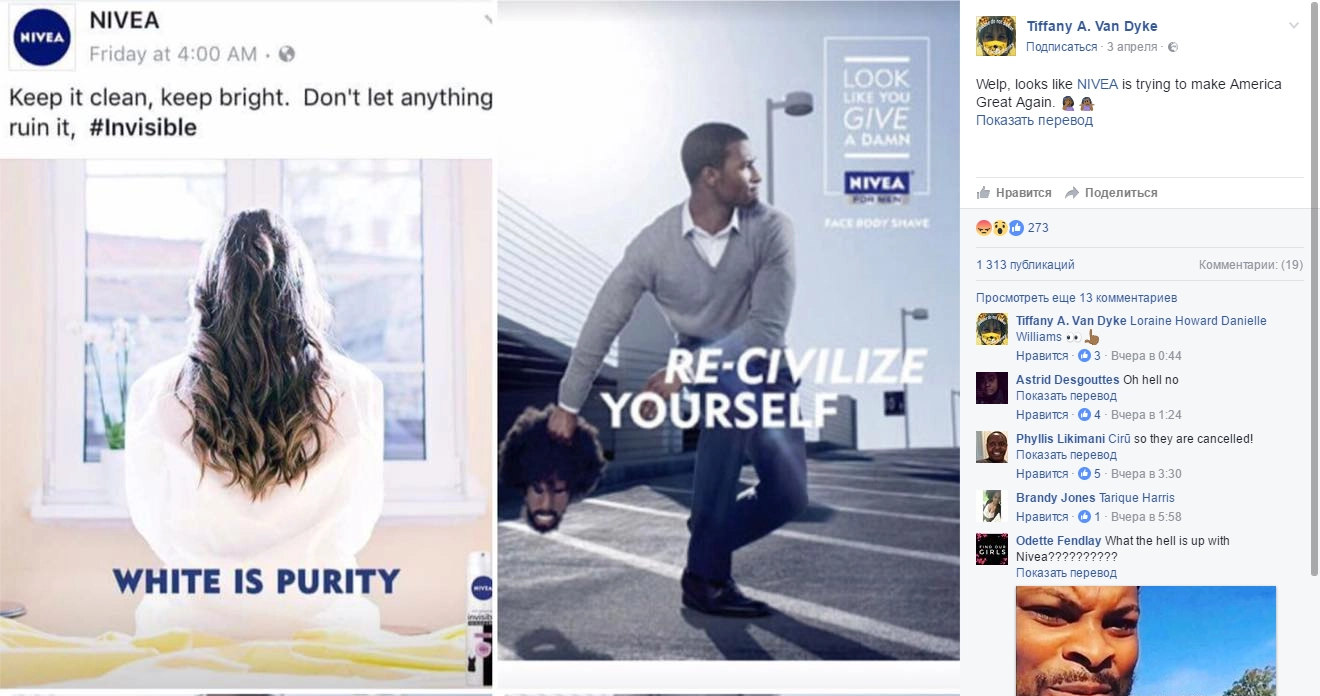Viewport: 1320px width, 696px height.
Task: Click the #Invisible hashtag
Action: 143,128
